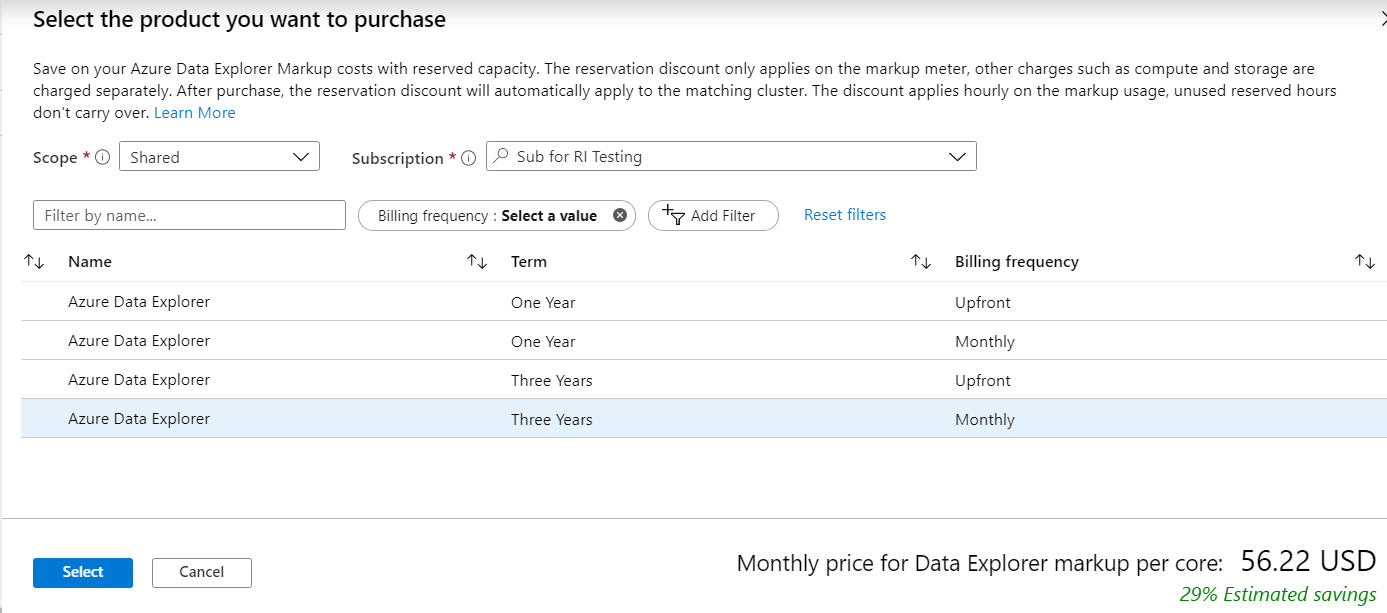Viewport: 1387px width, 613px height.
Task: Click the 56.22 USD price value
Action: (x=1308, y=561)
